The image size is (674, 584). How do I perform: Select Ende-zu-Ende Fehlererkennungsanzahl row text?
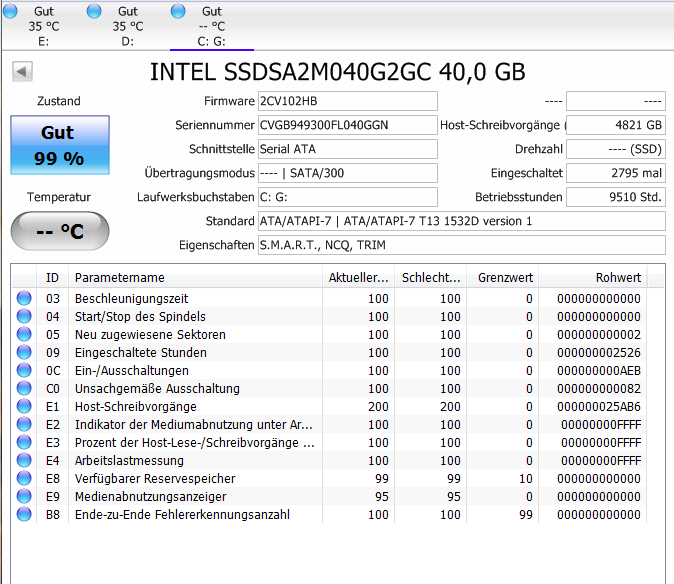tap(182, 515)
